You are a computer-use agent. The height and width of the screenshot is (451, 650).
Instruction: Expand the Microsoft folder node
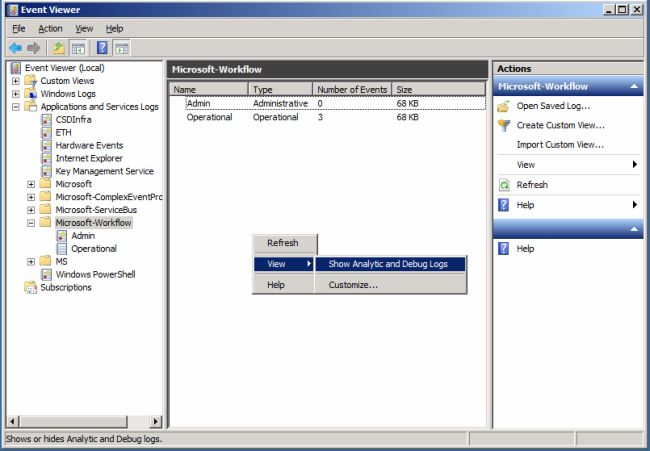pyautogui.click(x=31, y=184)
